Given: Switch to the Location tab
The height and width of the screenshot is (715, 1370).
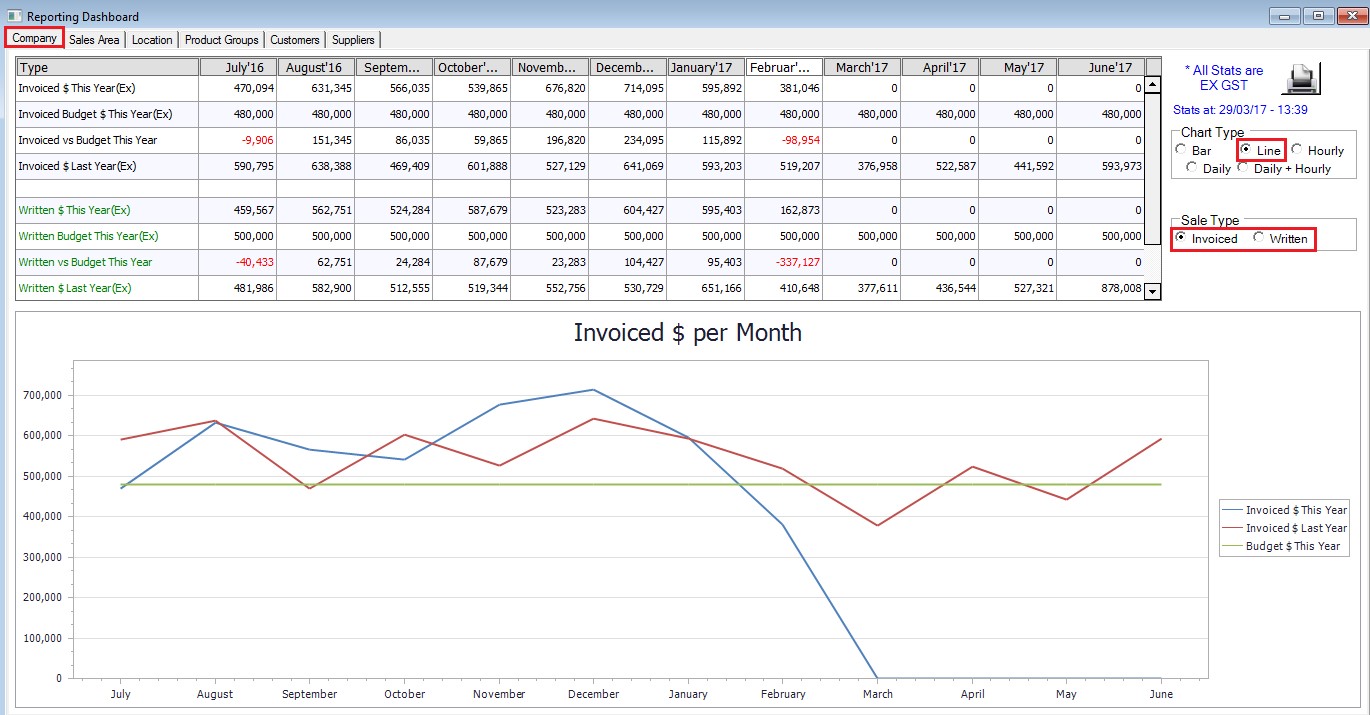Looking at the screenshot, I should point(152,40).
